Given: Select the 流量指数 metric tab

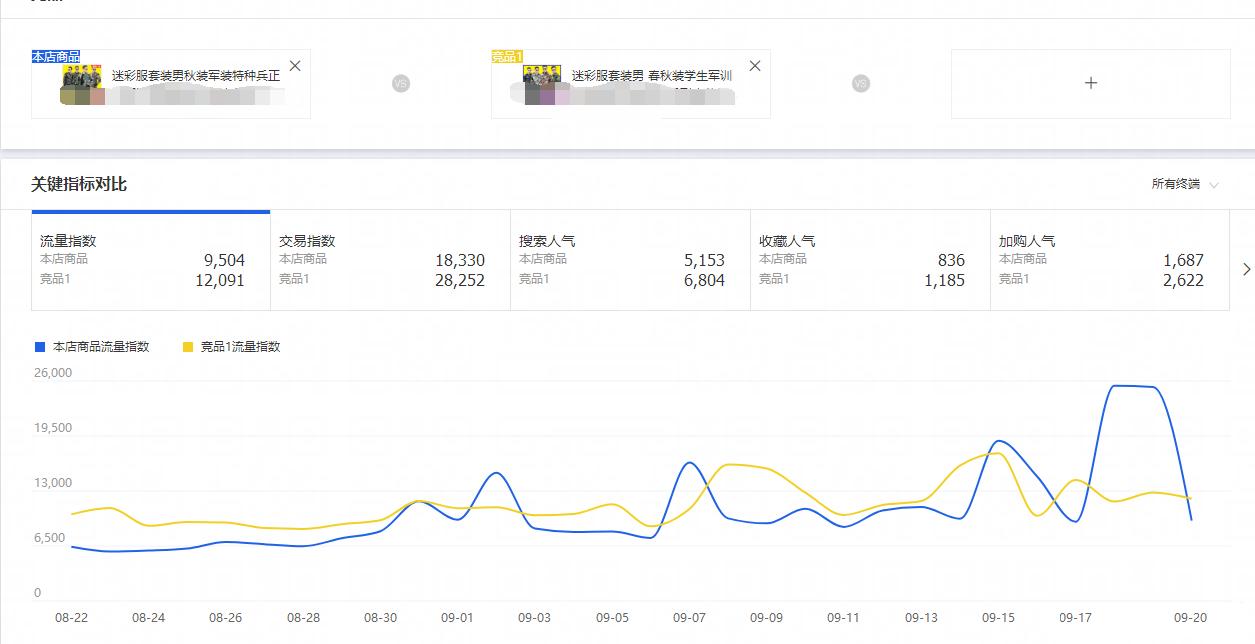Looking at the screenshot, I should pos(150,260).
